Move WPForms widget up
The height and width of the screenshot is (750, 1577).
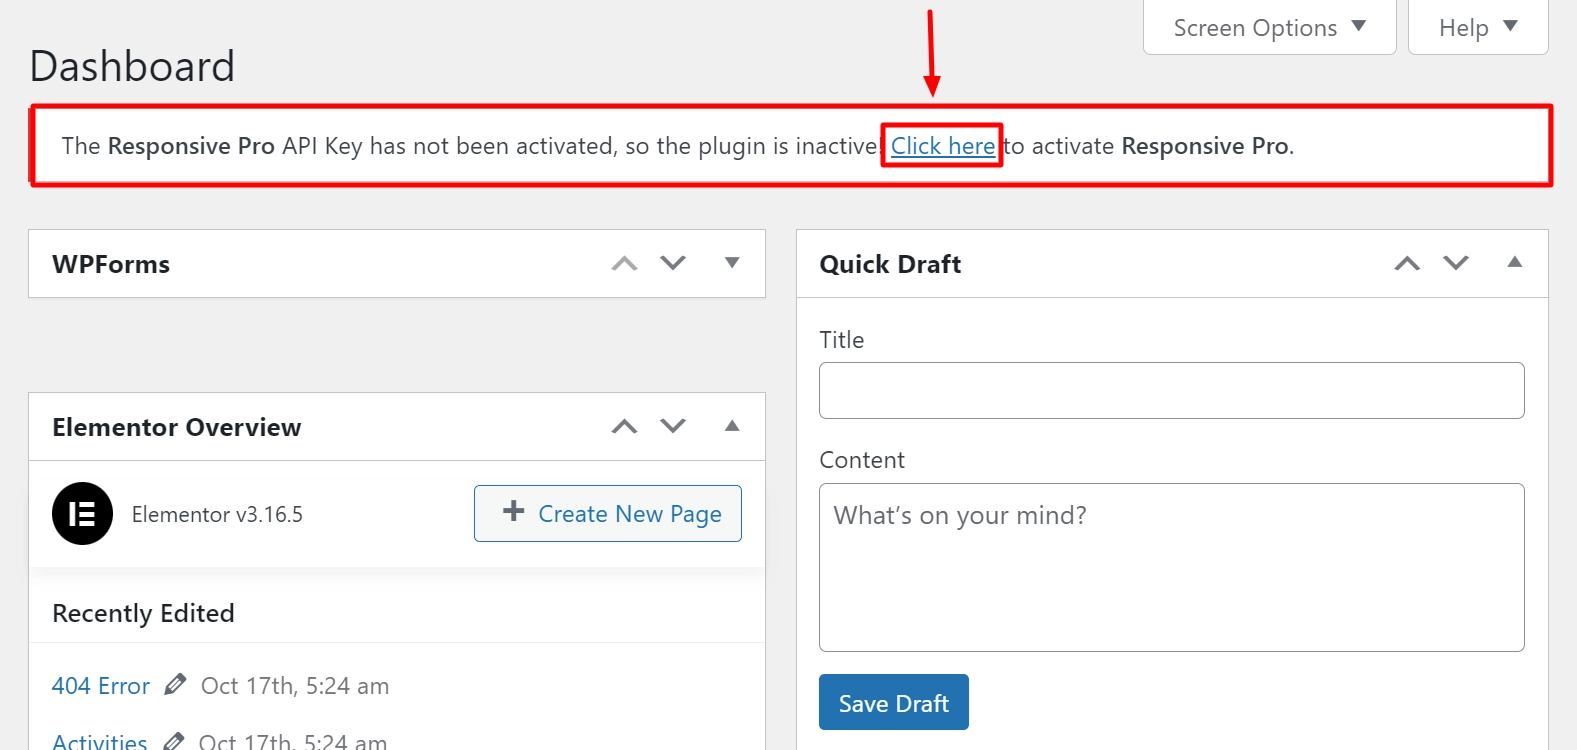[x=624, y=263]
